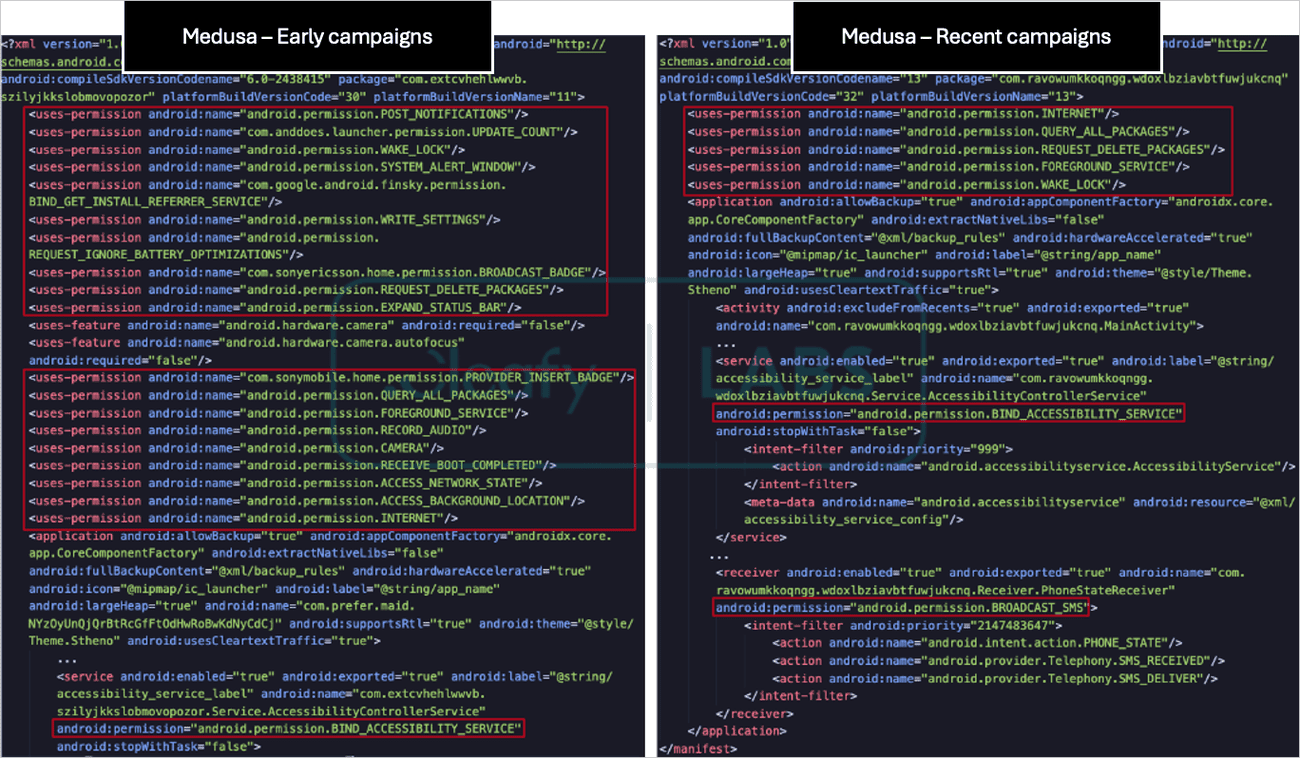
Task: Click the launcher UPDATE_COUNT permission line
Action: [x=303, y=132]
